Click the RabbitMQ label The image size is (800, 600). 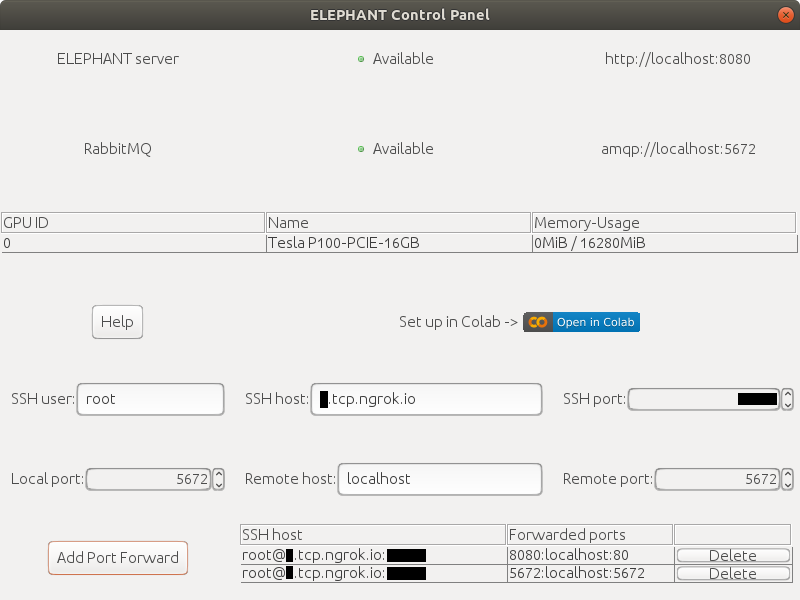(x=118, y=149)
